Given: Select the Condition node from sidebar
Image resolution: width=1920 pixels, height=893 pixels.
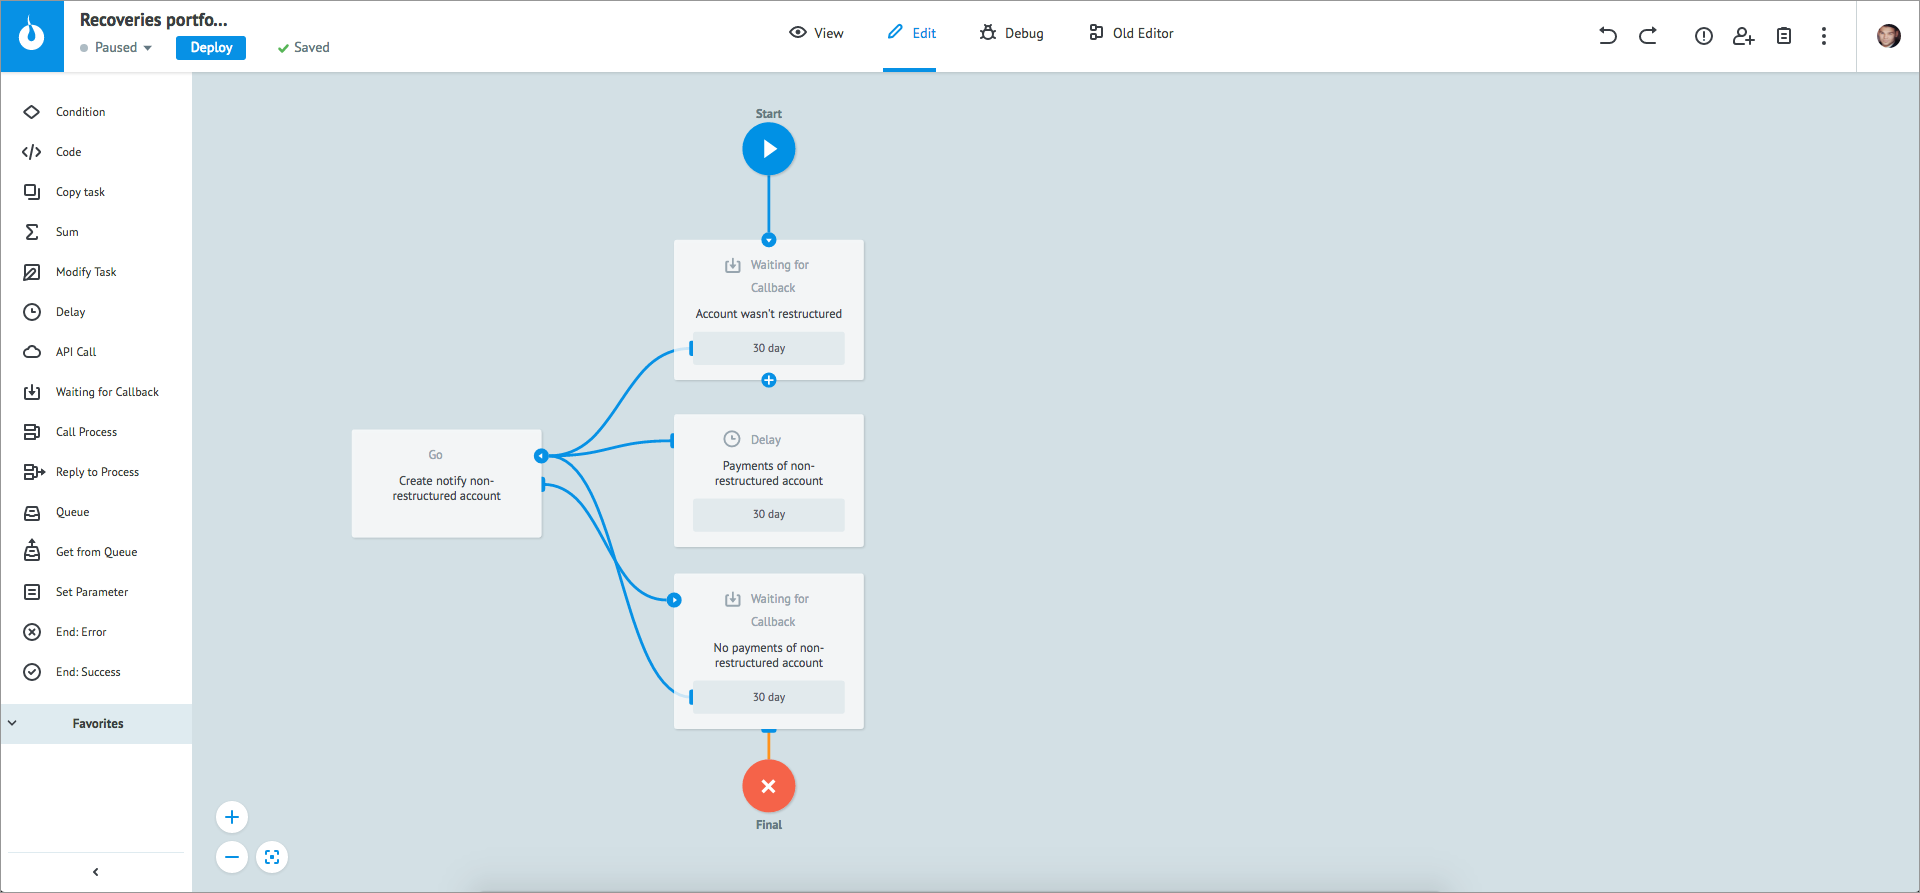Looking at the screenshot, I should [80, 112].
